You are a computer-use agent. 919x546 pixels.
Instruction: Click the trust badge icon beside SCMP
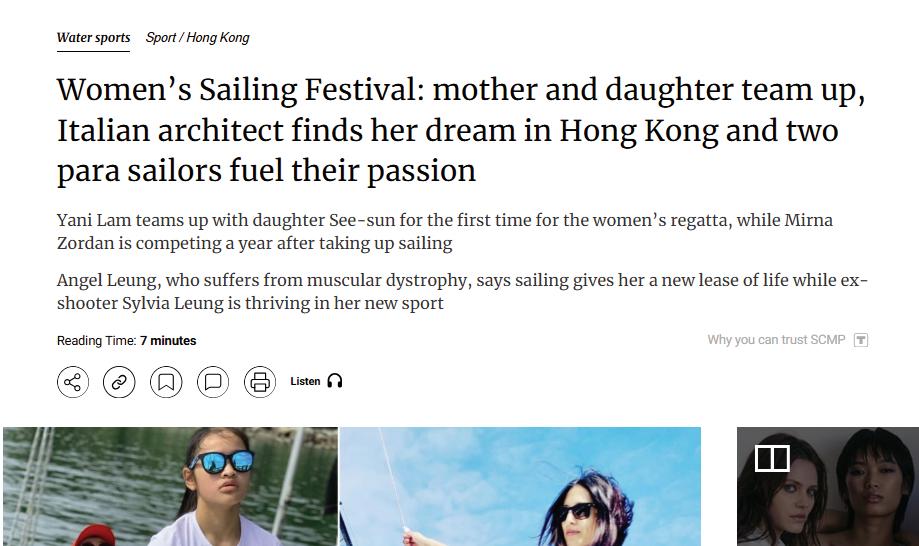[860, 340]
